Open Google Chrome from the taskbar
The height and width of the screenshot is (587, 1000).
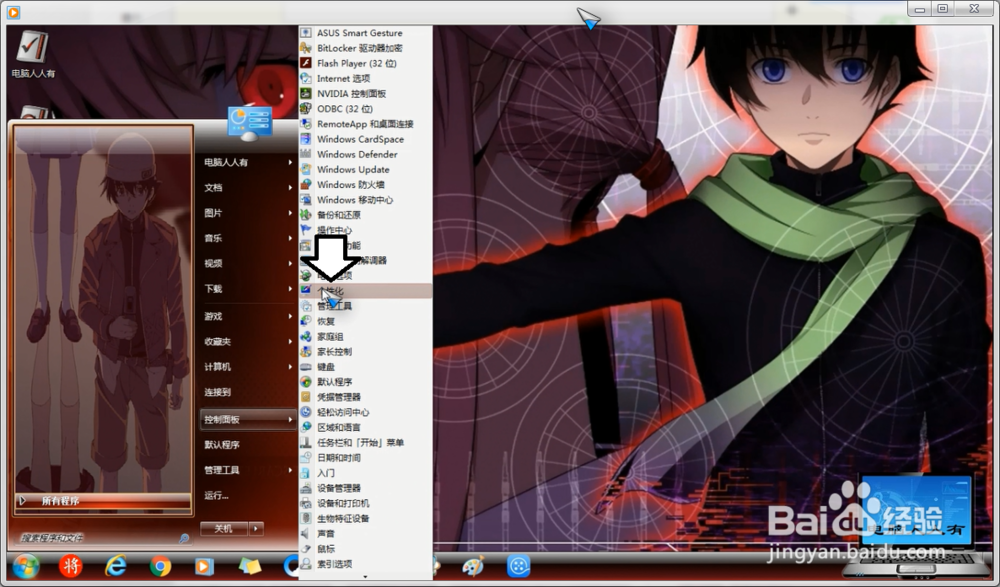click(x=161, y=566)
